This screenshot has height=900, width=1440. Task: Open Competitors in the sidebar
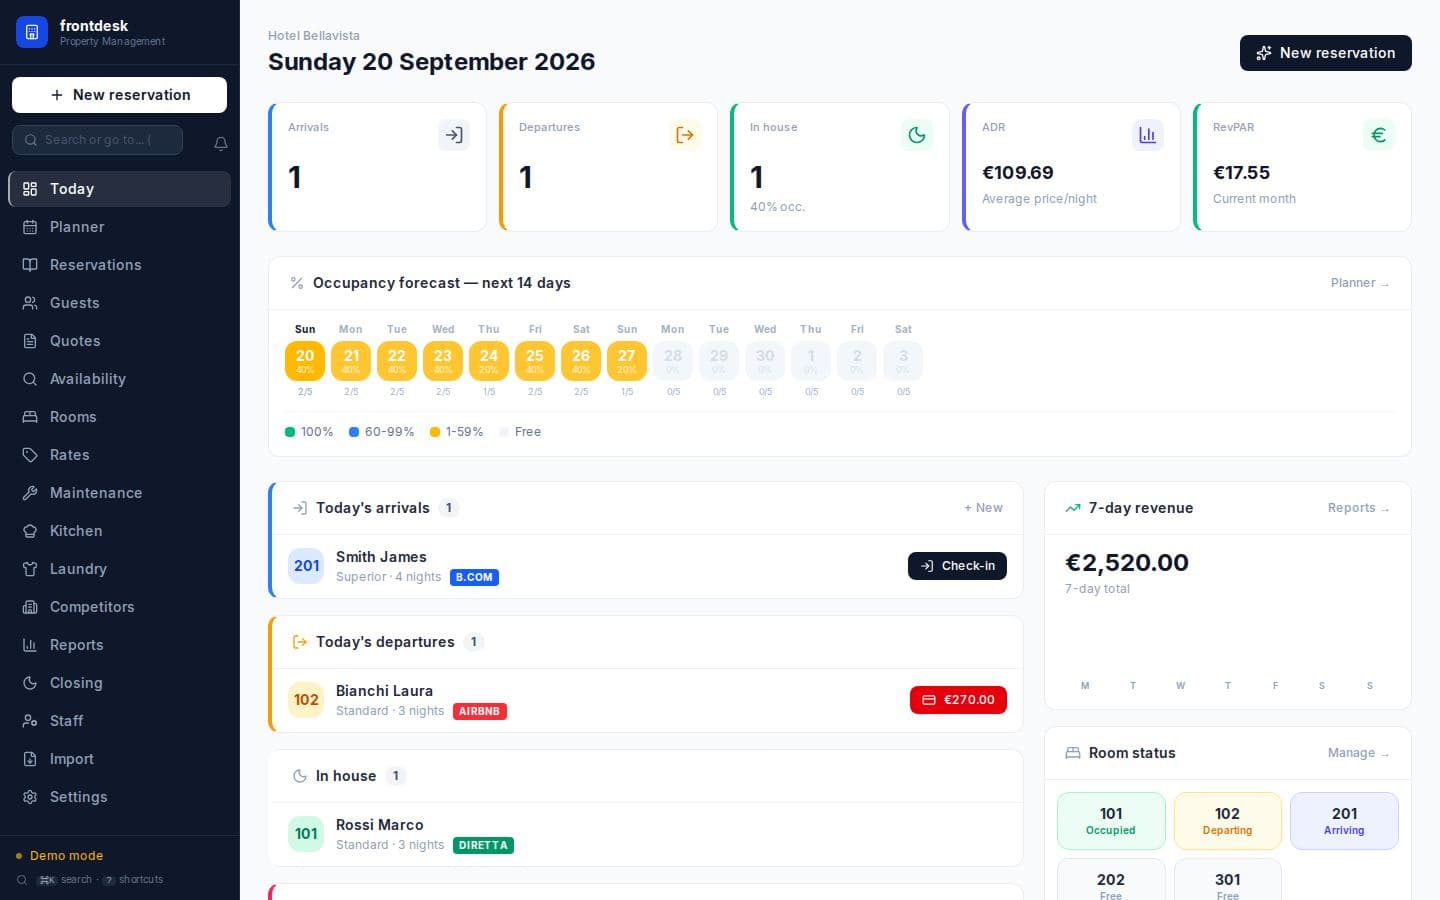[119, 607]
